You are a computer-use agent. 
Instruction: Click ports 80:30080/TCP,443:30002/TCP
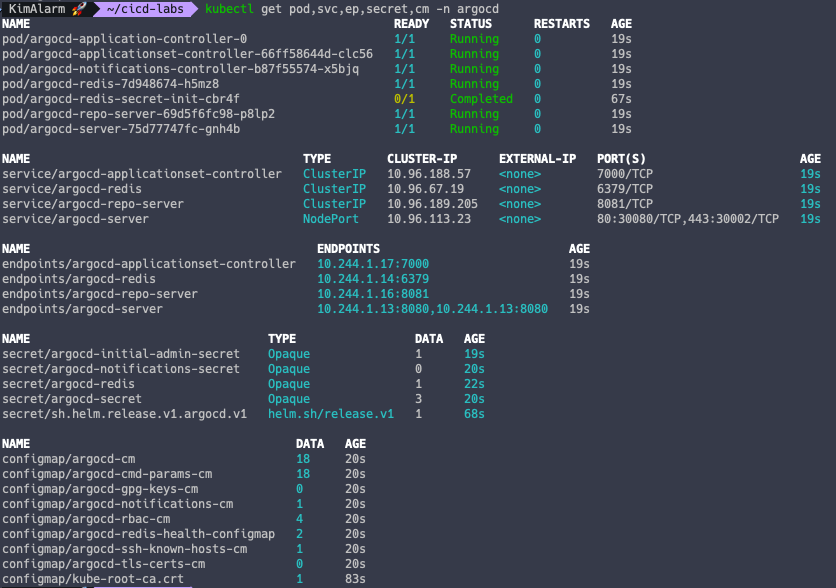coord(688,219)
